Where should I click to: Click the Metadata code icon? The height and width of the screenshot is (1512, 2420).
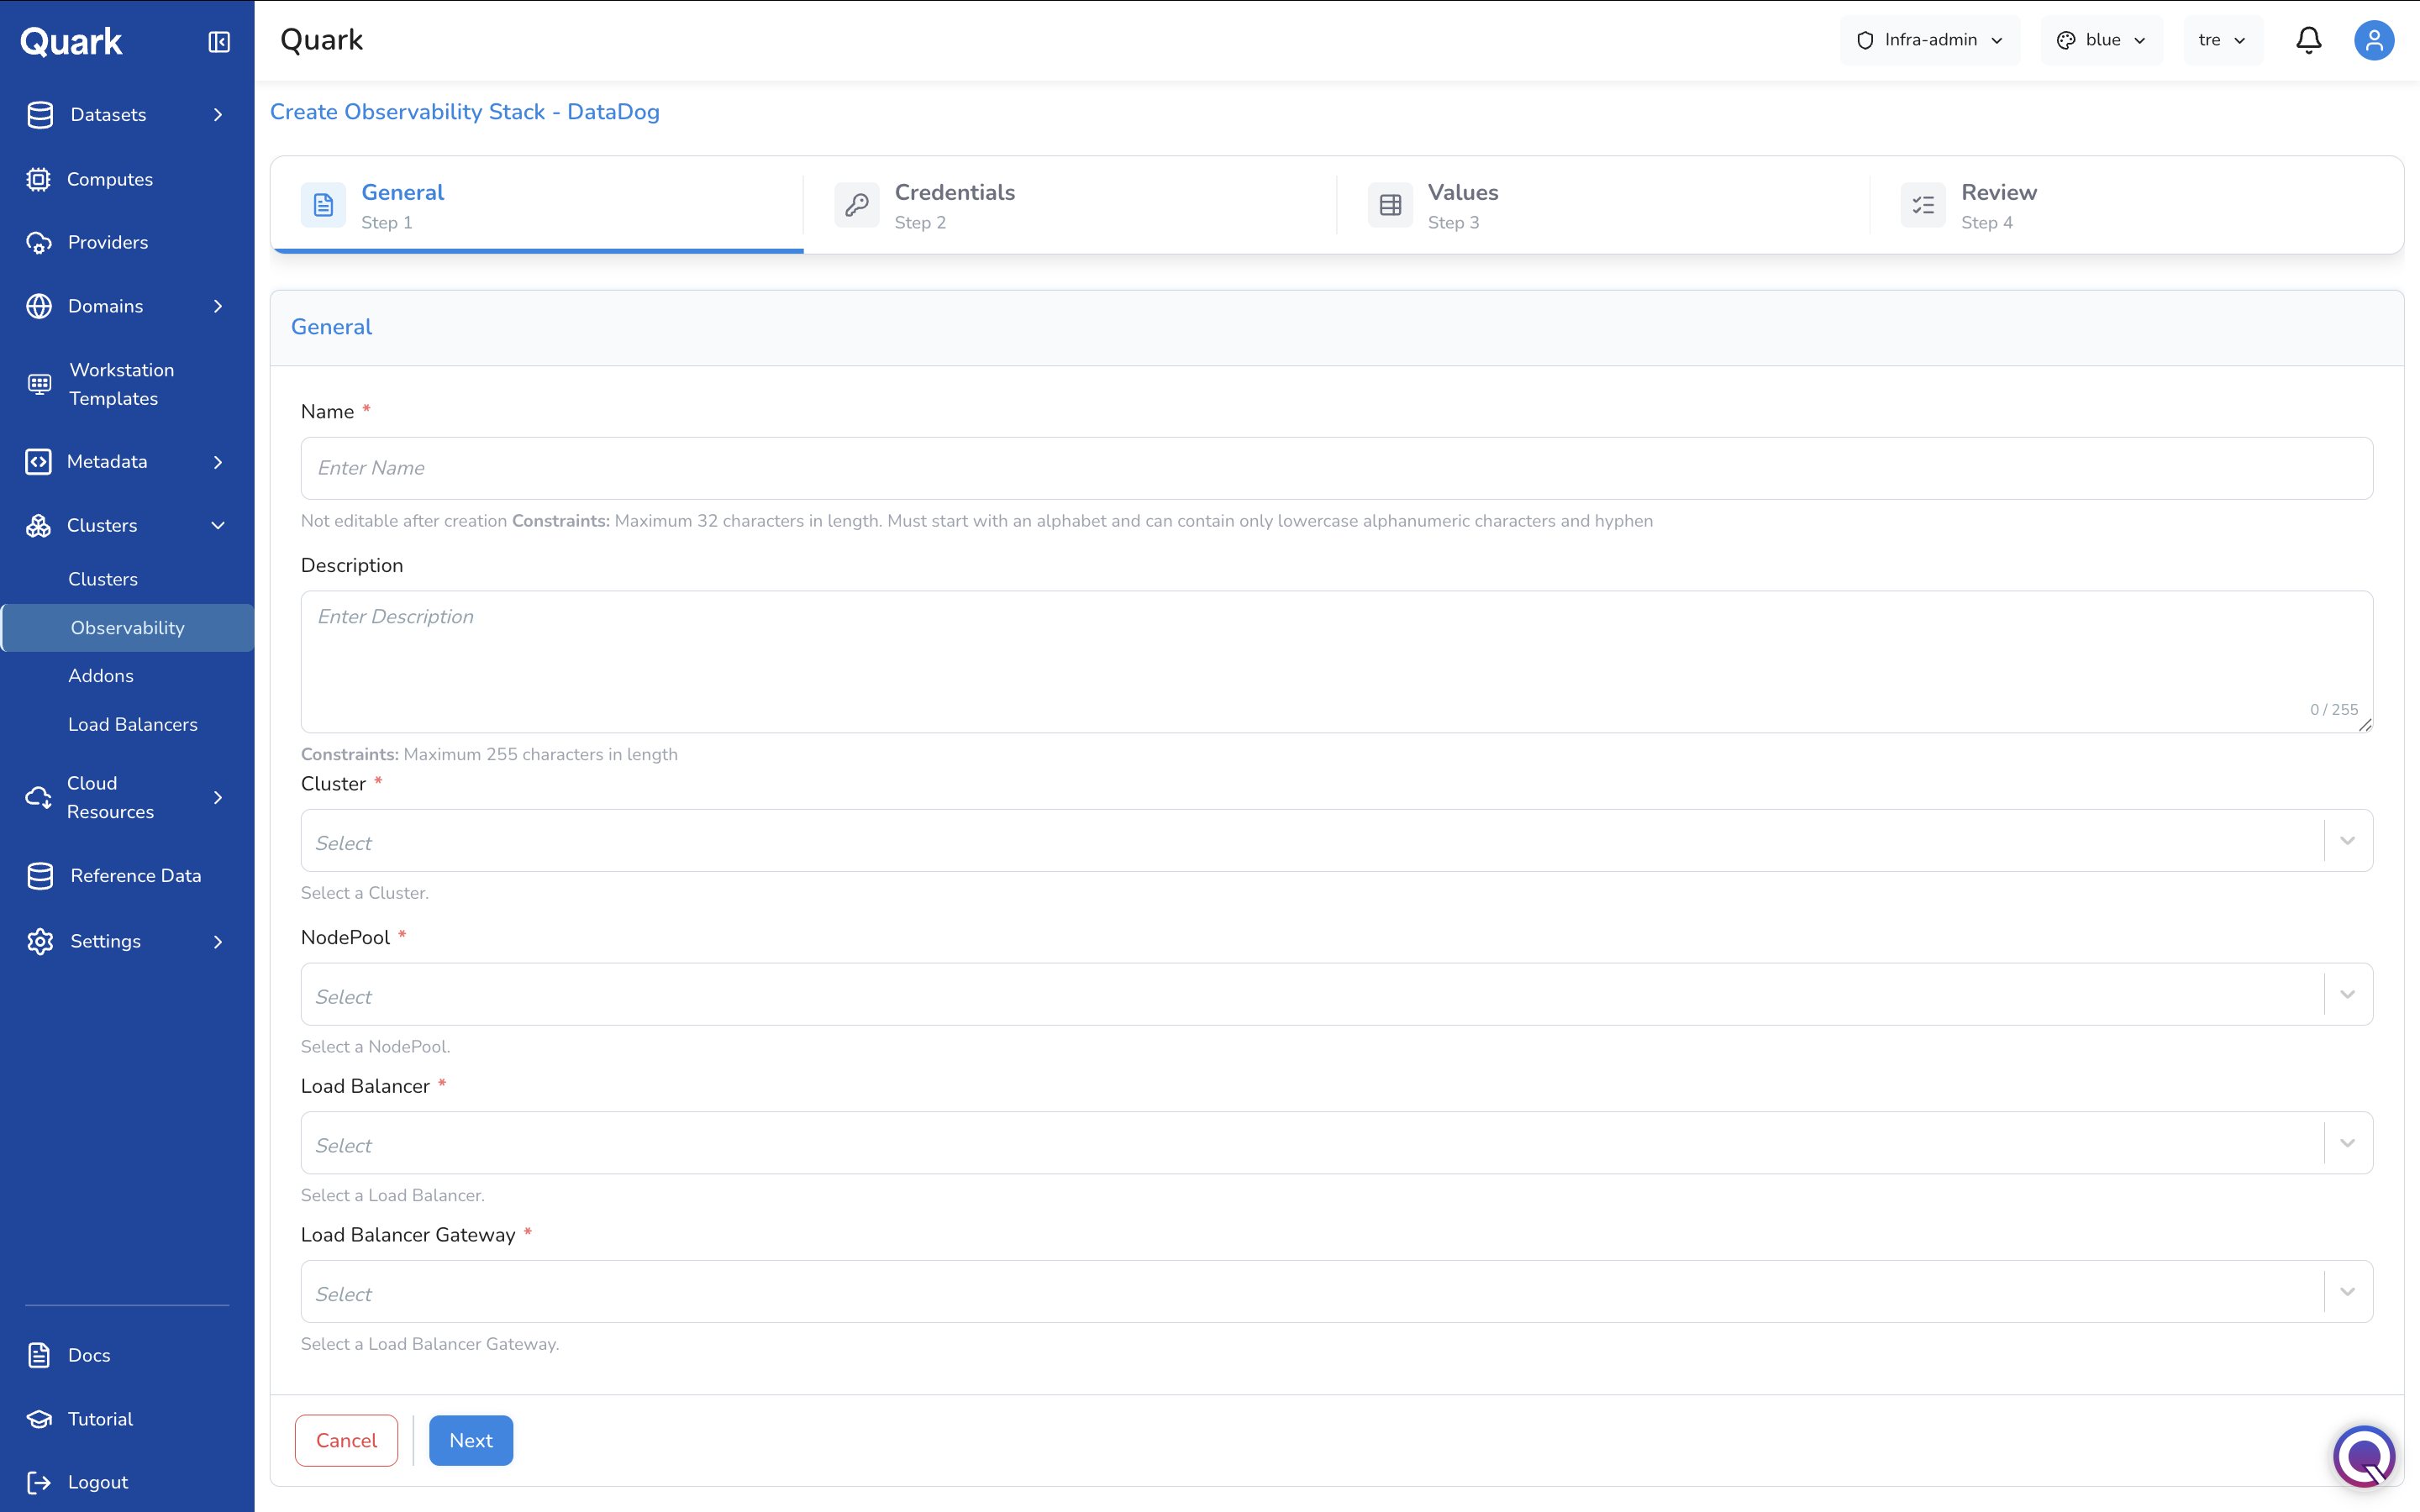pos(38,462)
